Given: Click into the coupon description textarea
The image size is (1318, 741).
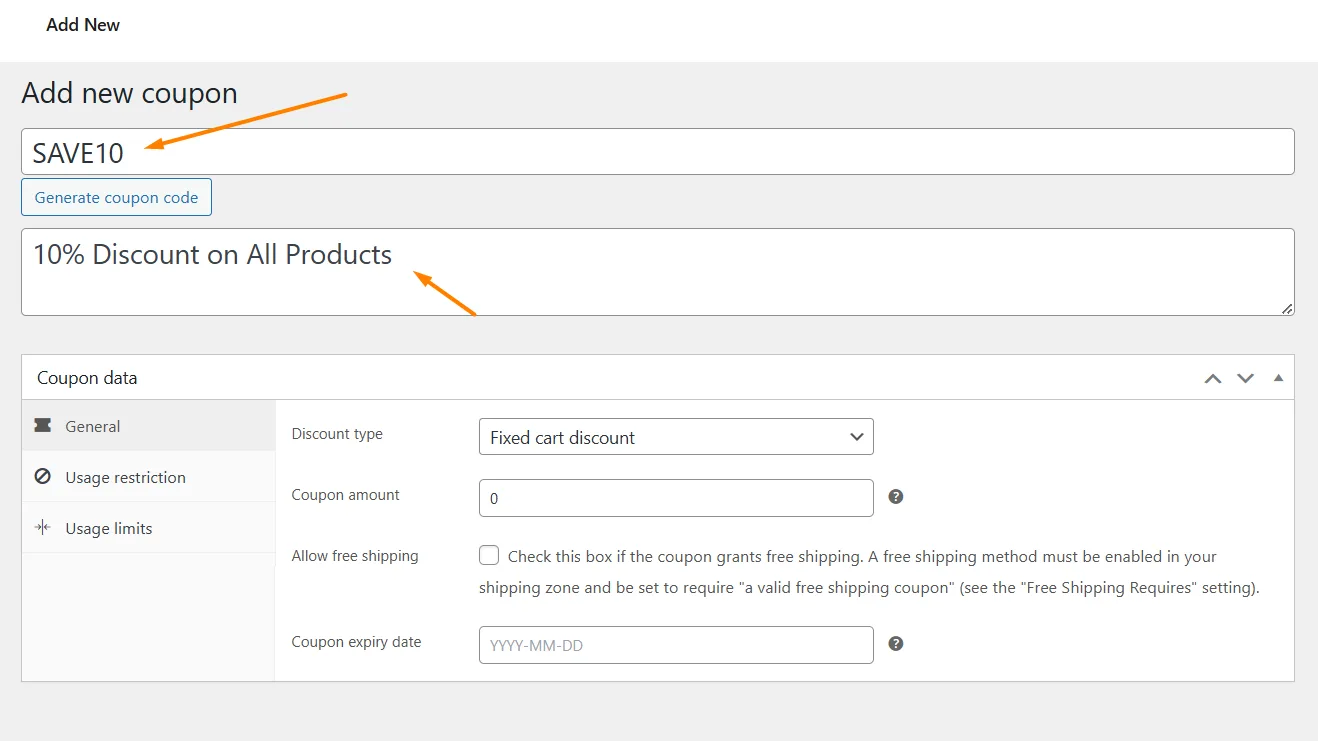Looking at the screenshot, I should (658, 272).
